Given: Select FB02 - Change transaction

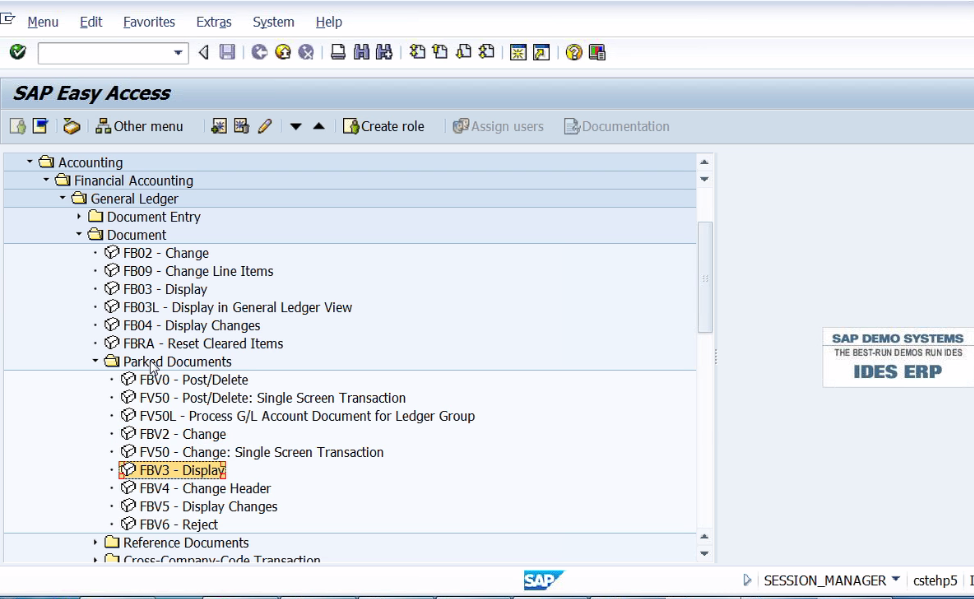Looking at the screenshot, I should [x=166, y=253].
